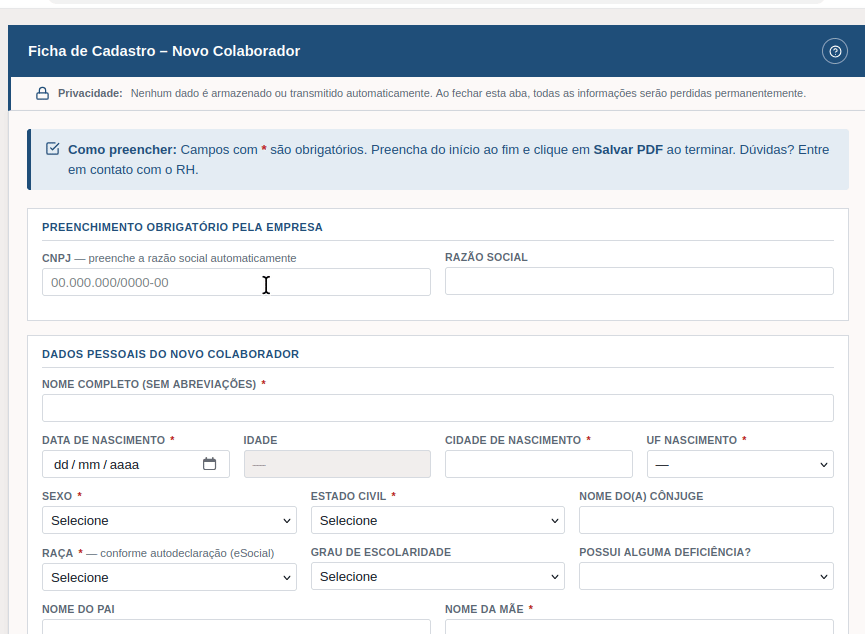Click the padlock privacy icon

42,93
